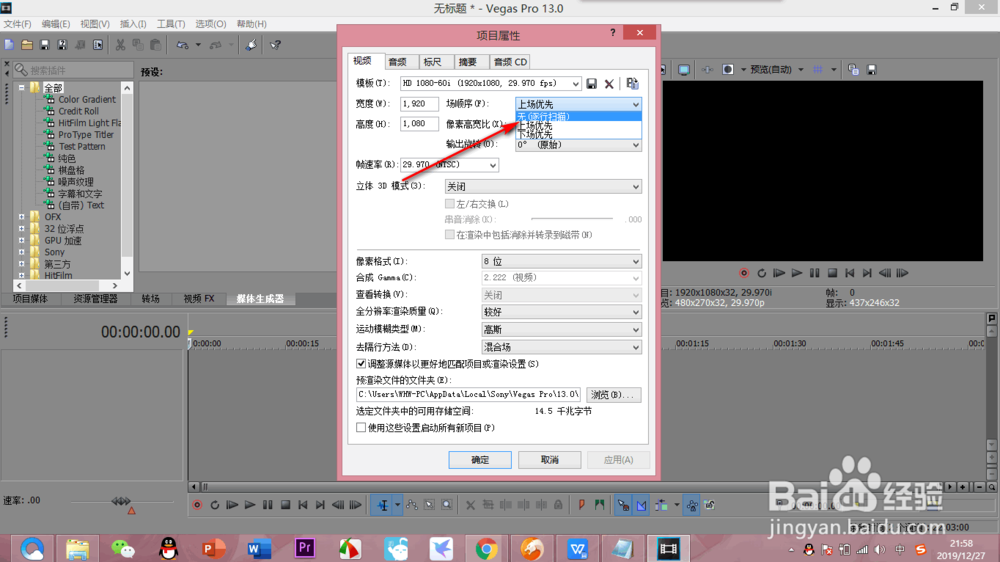1000x562 pixels.
Task: Save the template with the floppy disk icon
Action: 592,84
